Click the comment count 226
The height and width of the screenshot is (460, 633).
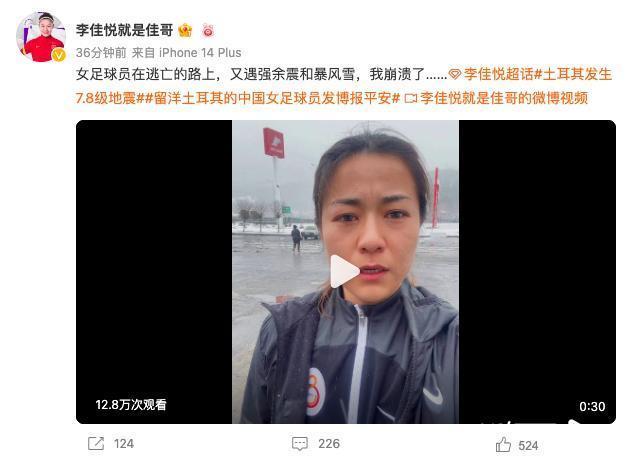(x=329, y=444)
